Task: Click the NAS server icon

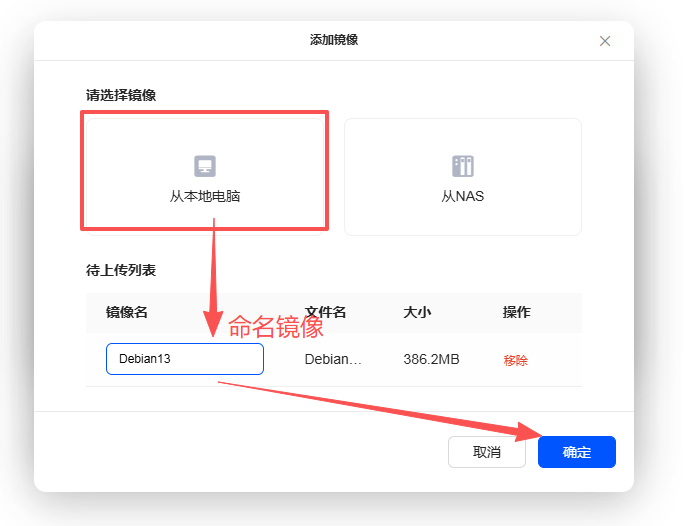Action: 462,166
